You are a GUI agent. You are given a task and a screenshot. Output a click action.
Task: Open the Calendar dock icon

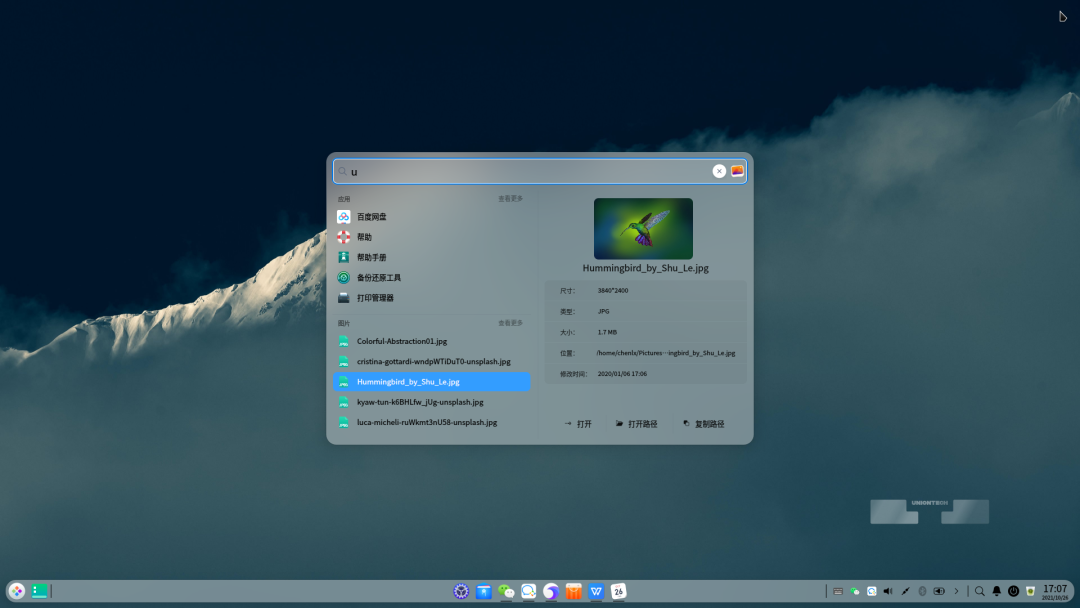[619, 591]
